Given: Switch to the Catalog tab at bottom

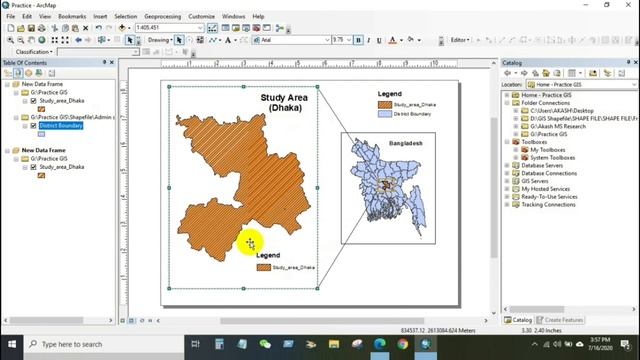Looking at the screenshot, I should tap(518, 320).
